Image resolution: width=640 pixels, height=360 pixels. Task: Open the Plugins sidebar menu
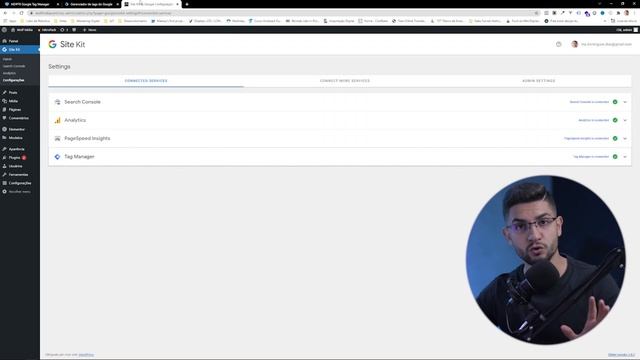pos(14,158)
